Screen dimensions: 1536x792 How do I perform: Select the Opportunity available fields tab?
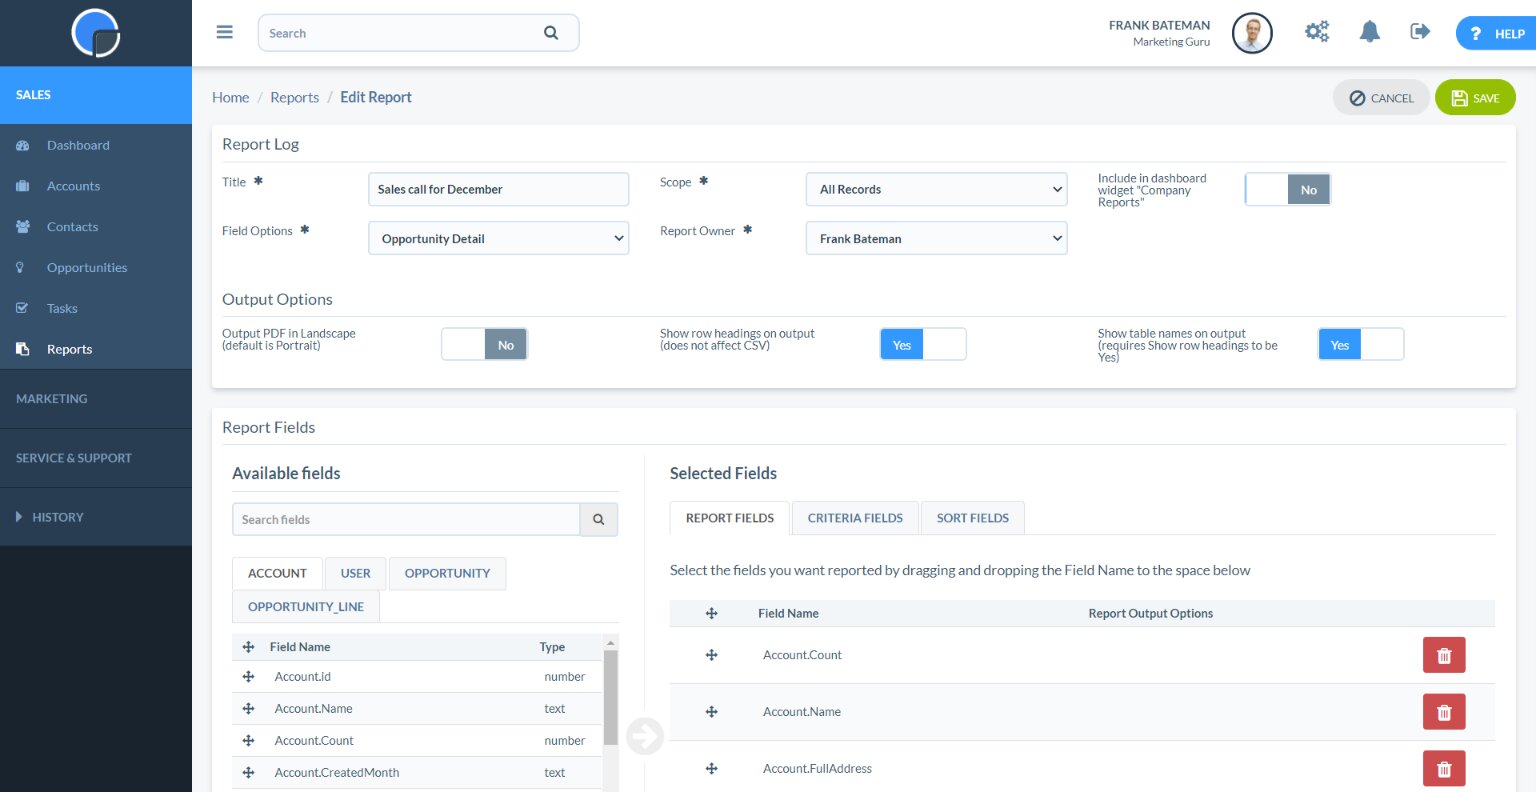pyautogui.click(x=447, y=574)
